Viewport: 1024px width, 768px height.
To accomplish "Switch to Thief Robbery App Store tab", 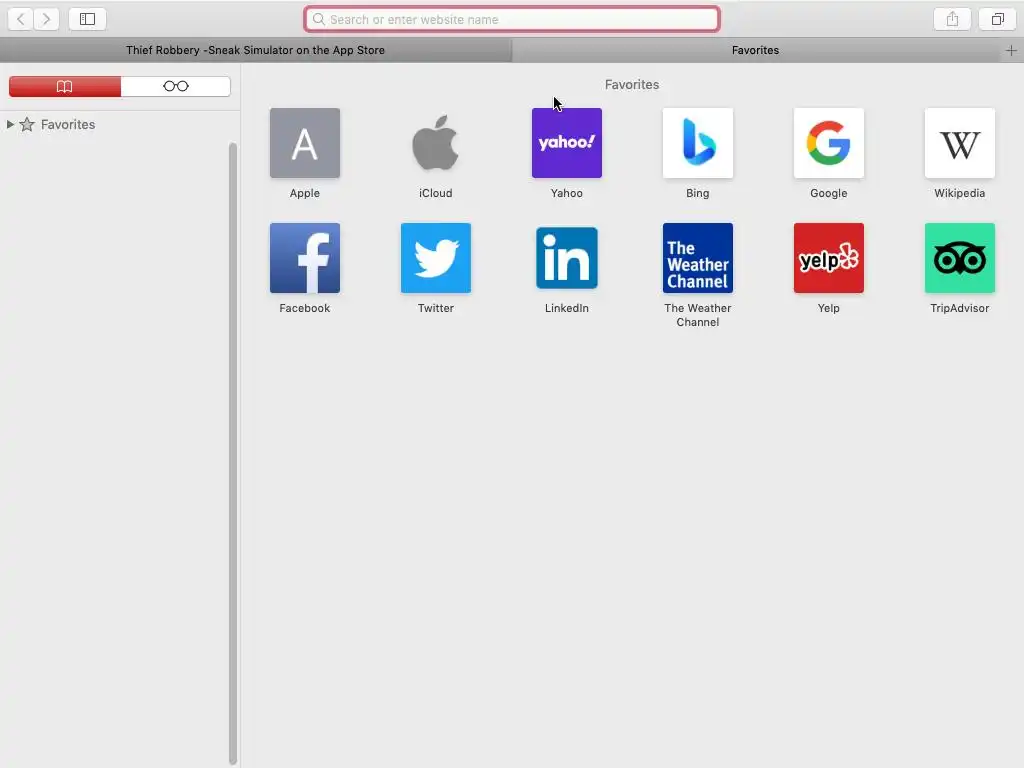I will coord(255,50).
